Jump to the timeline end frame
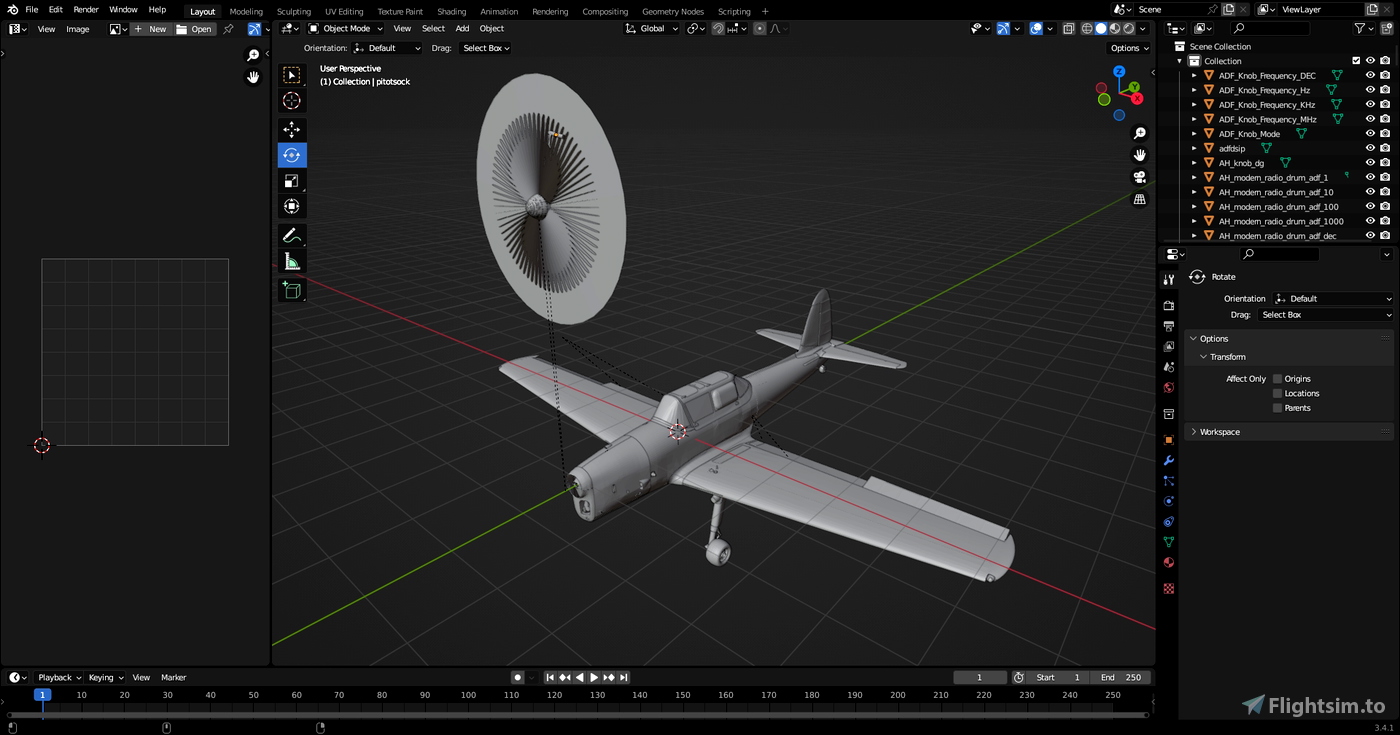The image size is (1400, 735). 624,678
